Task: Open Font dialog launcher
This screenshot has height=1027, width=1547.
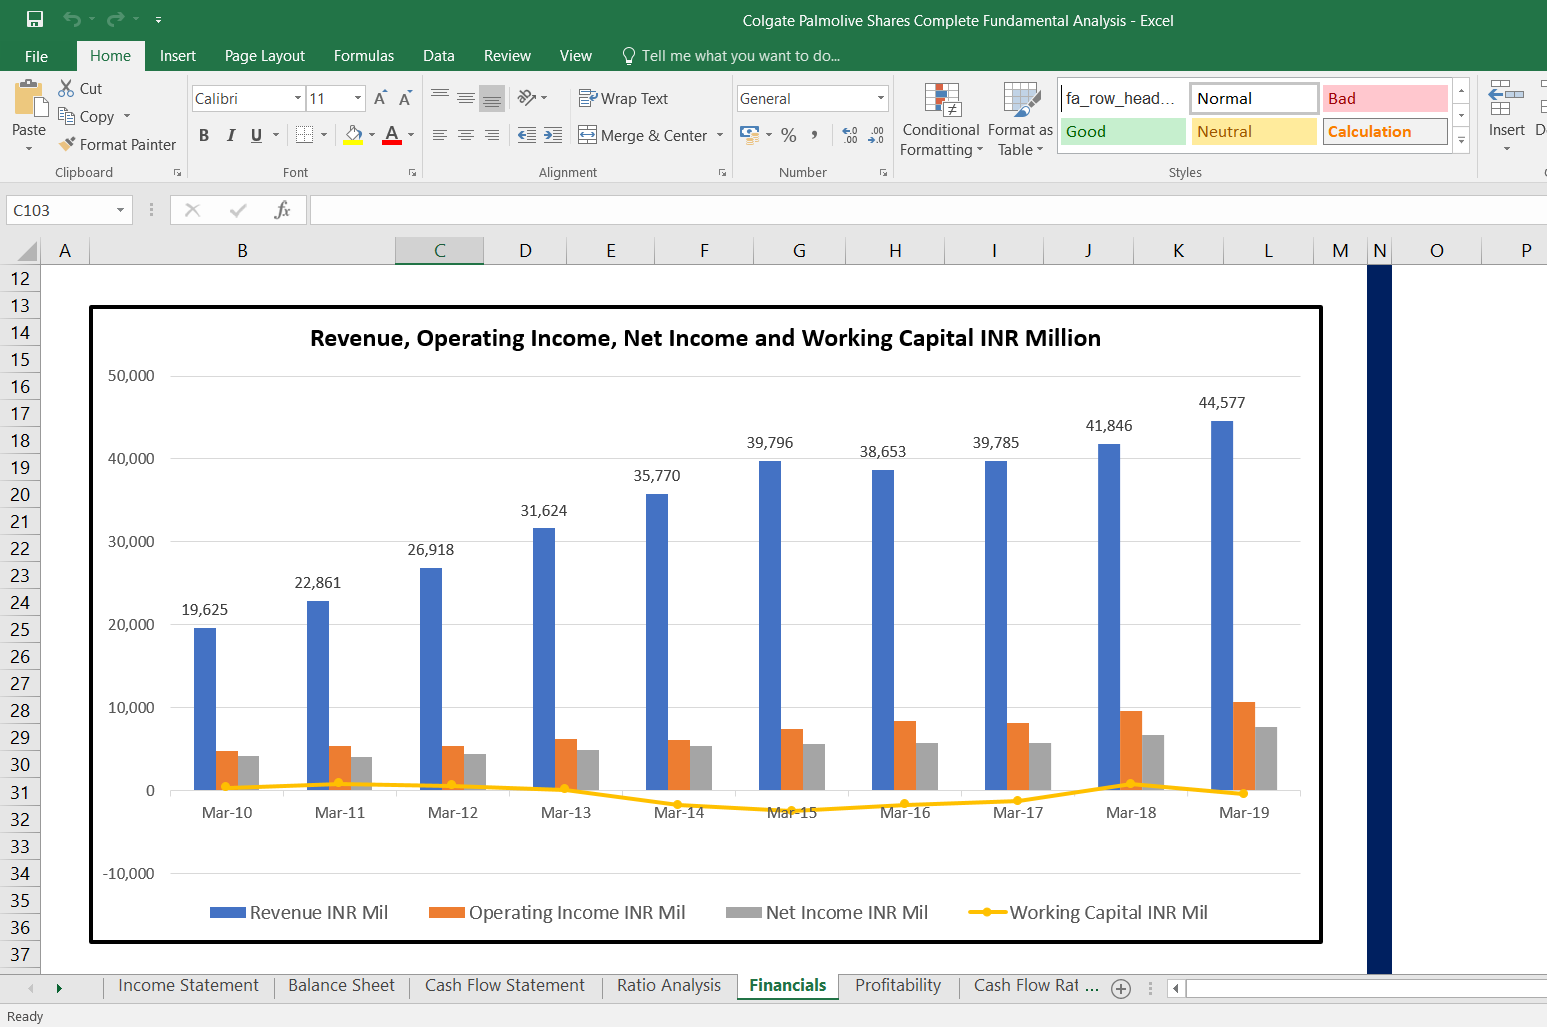Action: 412,173
